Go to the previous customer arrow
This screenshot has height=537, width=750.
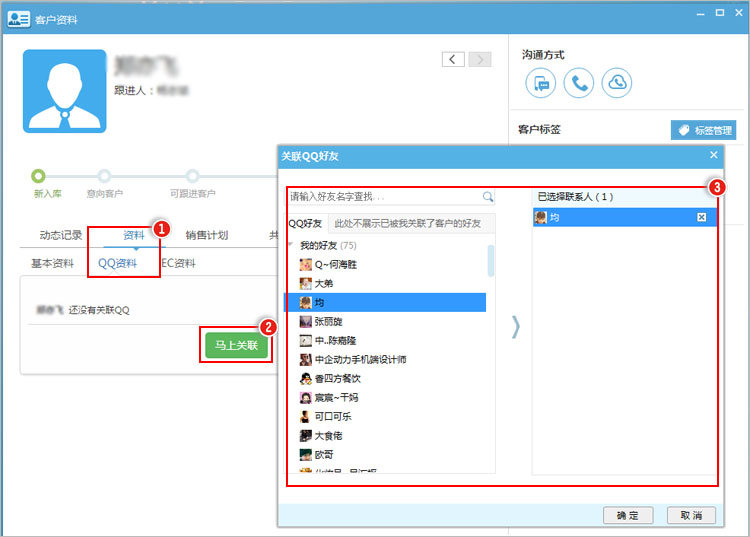[453, 59]
